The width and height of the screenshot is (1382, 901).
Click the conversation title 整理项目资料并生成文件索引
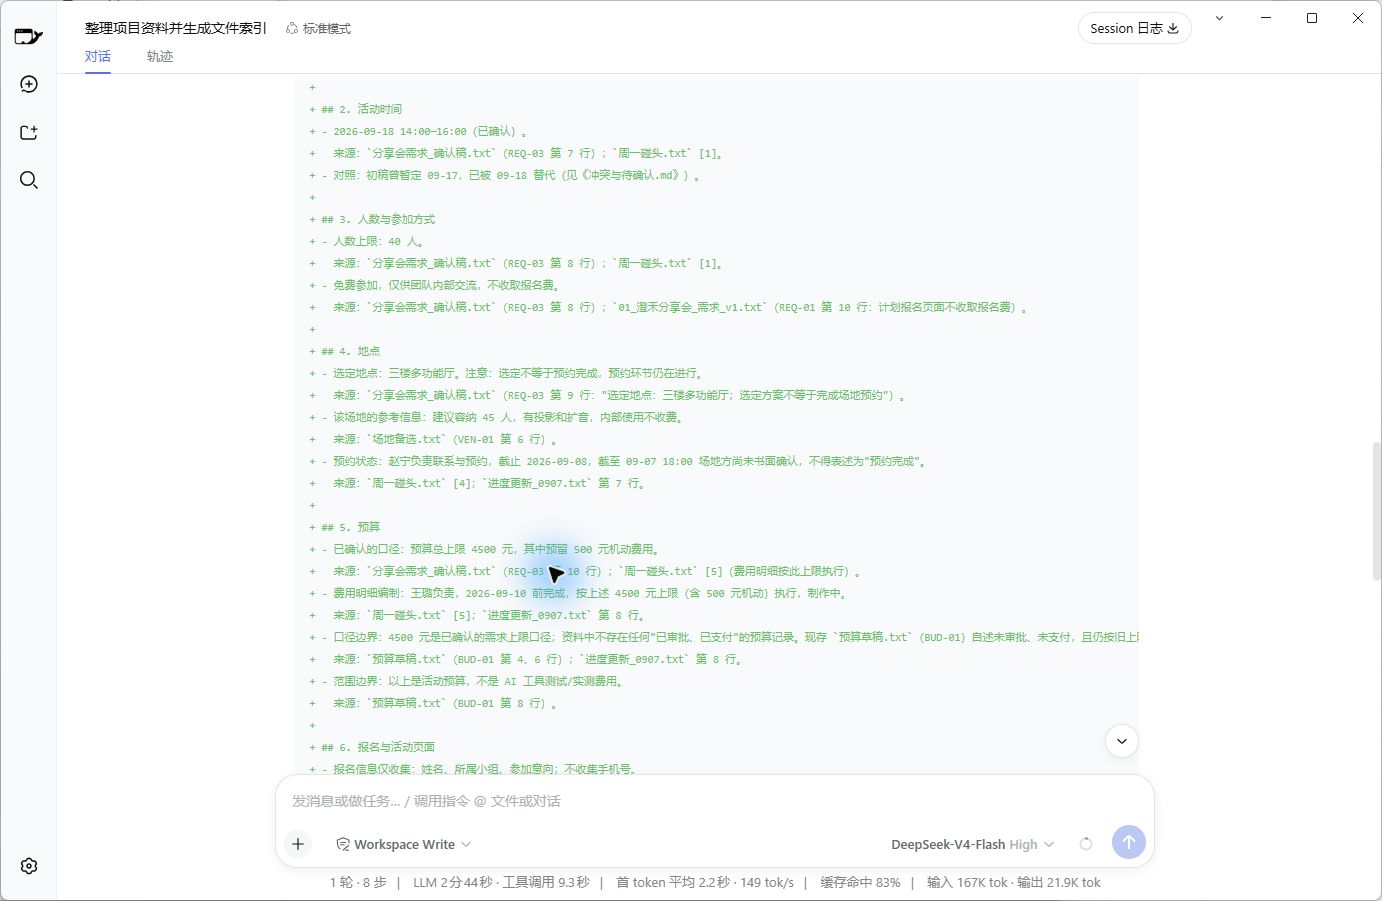(176, 28)
